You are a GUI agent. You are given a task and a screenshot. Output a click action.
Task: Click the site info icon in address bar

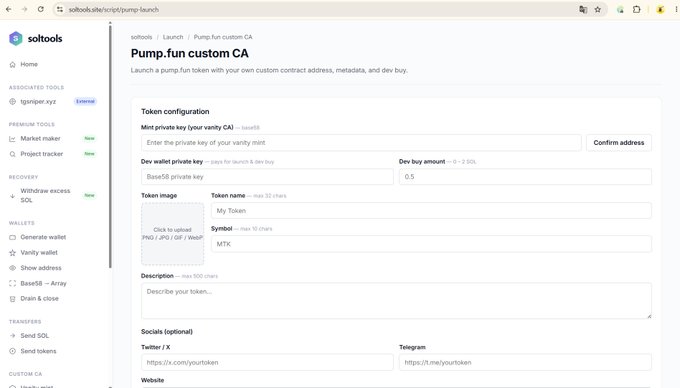pyautogui.click(x=60, y=9)
